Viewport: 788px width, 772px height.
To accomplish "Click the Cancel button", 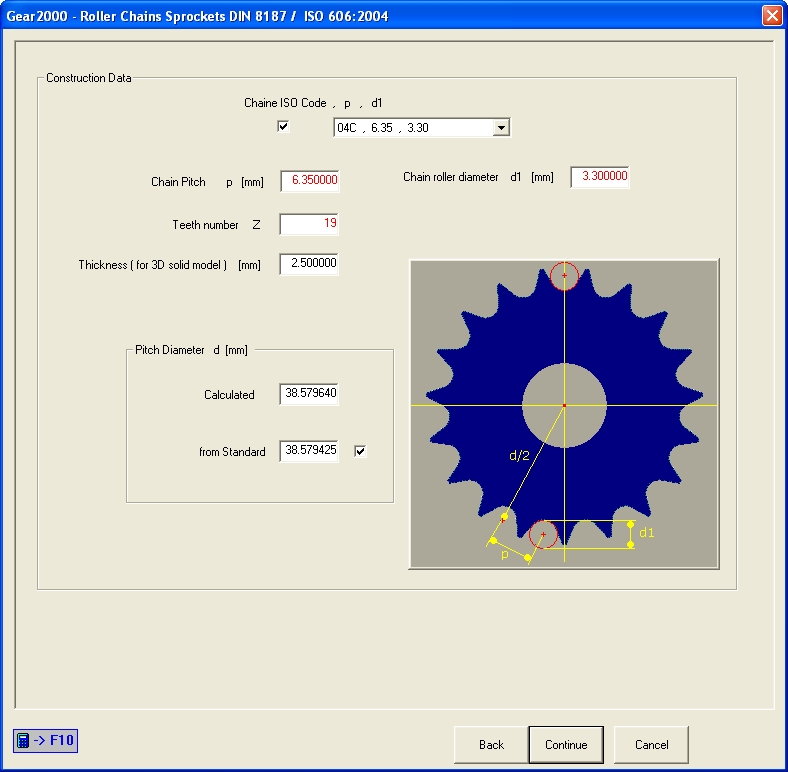I will tap(651, 744).
